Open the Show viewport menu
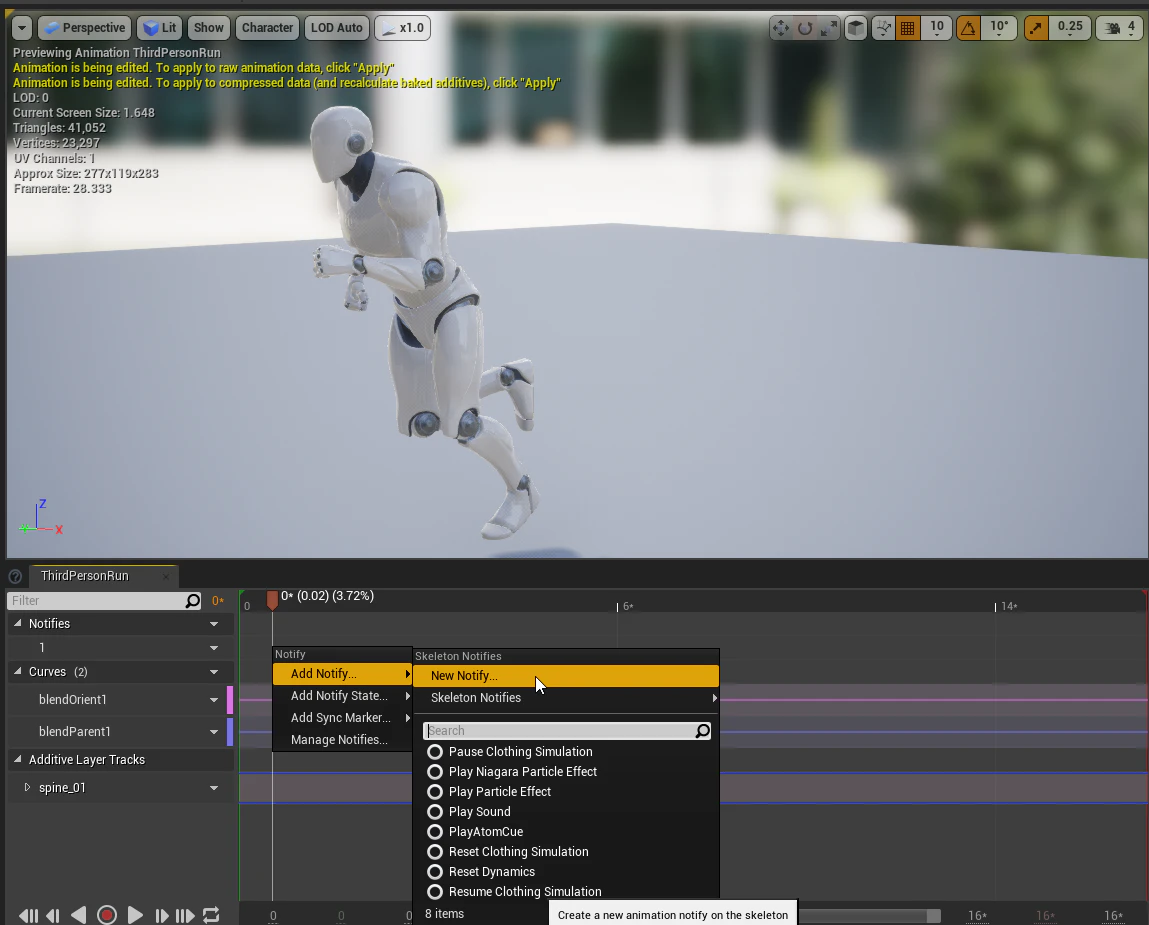The image size is (1149, 925). click(x=208, y=28)
